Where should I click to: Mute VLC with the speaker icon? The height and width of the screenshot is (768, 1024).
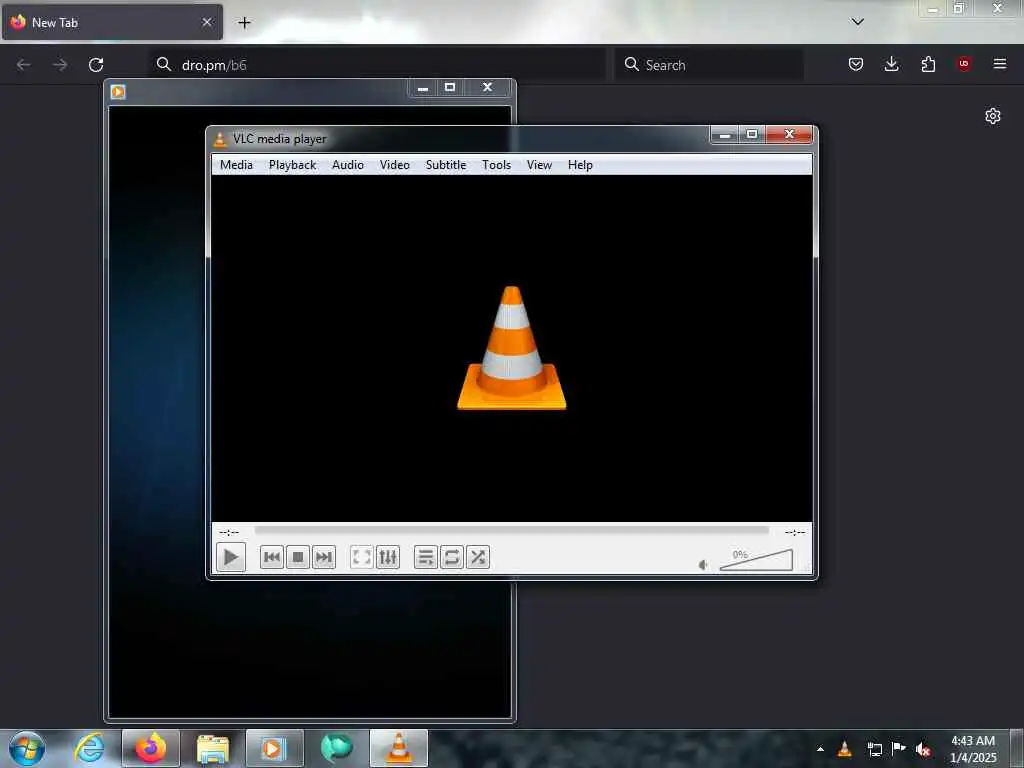pos(703,564)
